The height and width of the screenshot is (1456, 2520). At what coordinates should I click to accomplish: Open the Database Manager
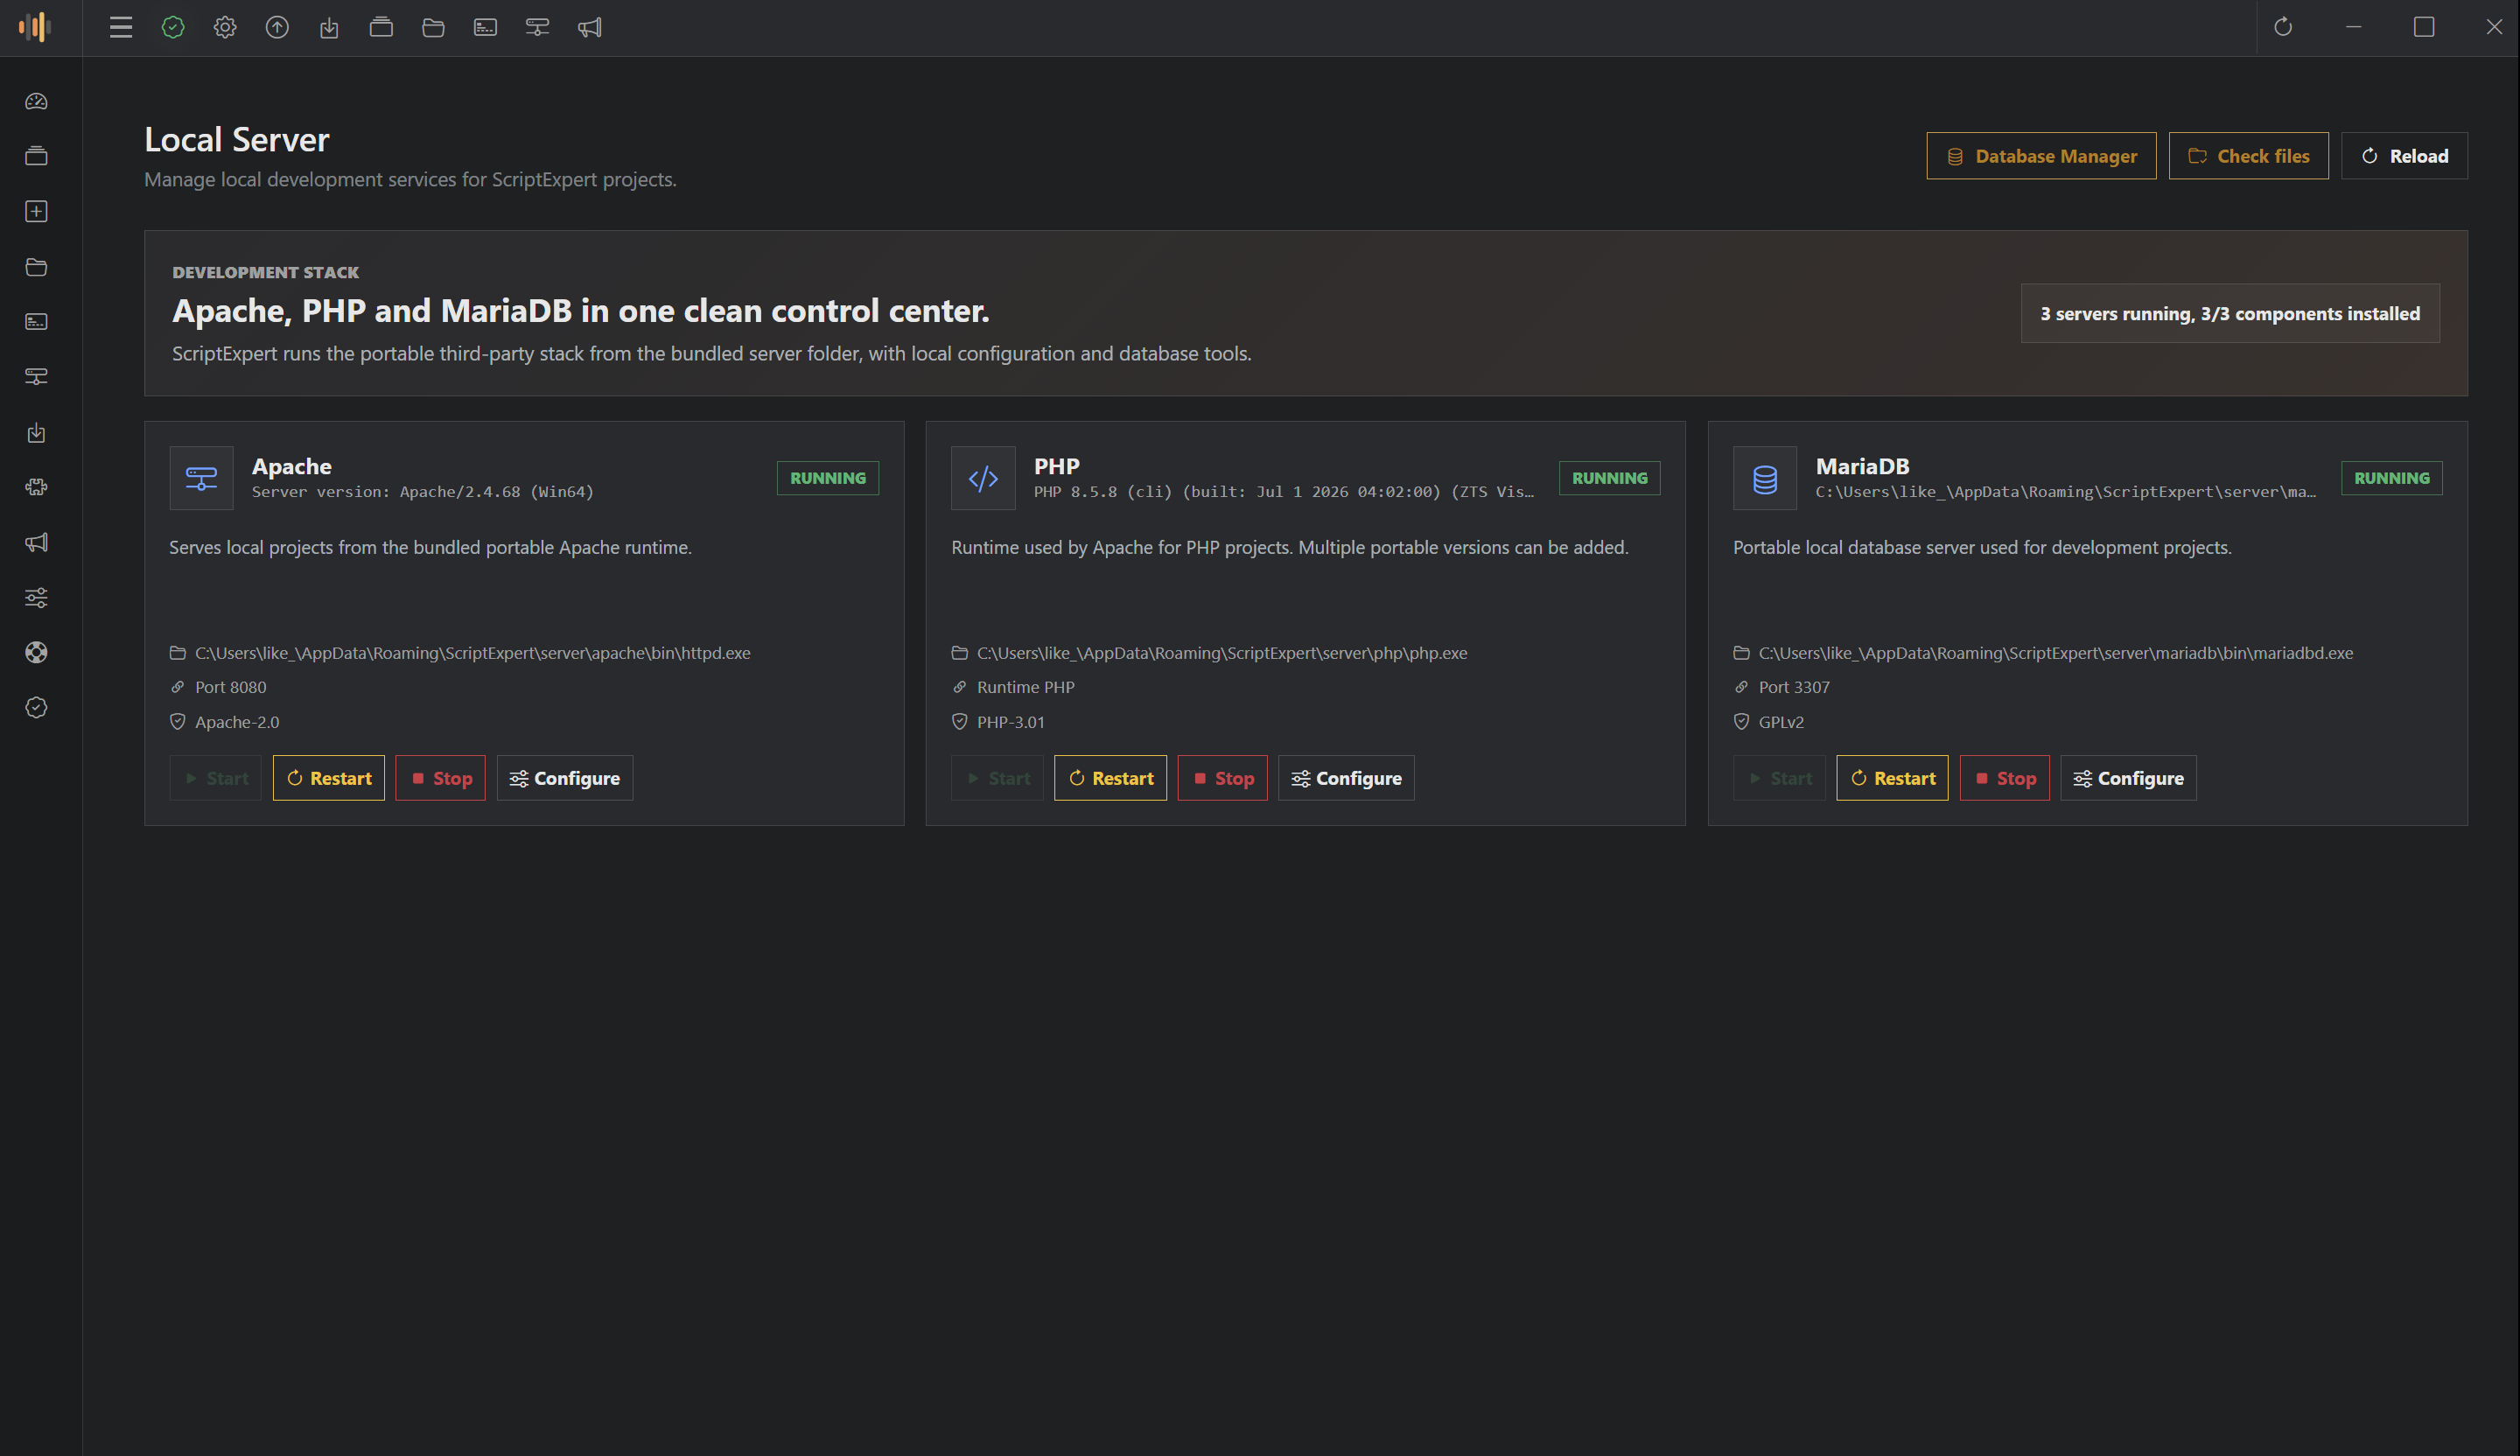[2041, 156]
